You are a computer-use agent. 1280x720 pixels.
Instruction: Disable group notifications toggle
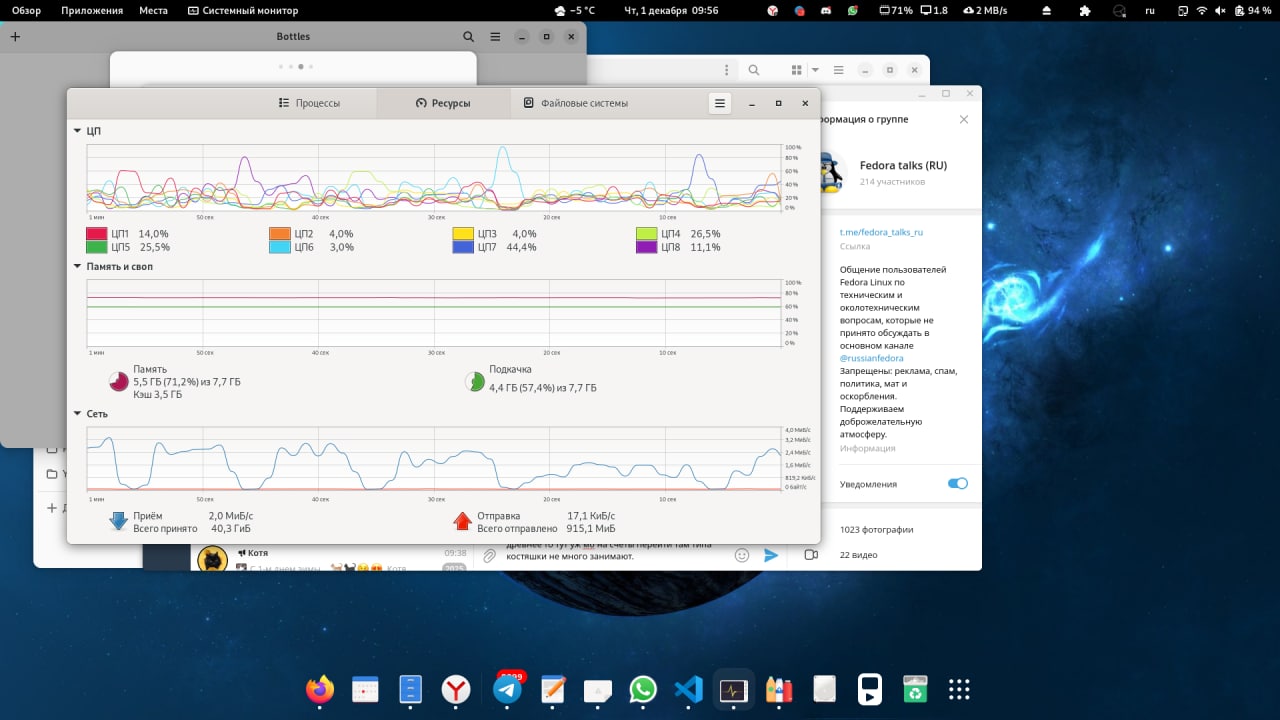957,484
